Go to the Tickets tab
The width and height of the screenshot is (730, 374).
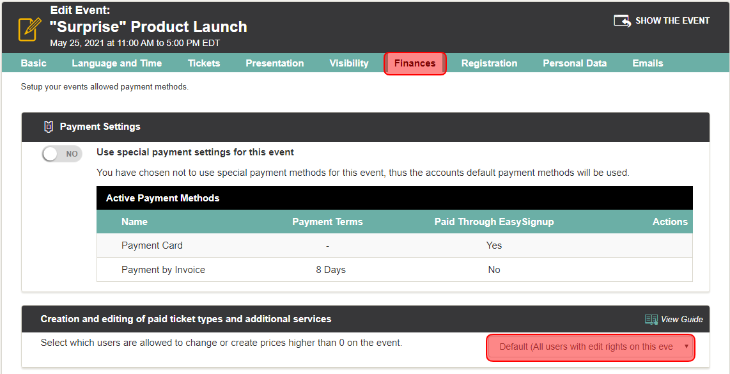204,63
